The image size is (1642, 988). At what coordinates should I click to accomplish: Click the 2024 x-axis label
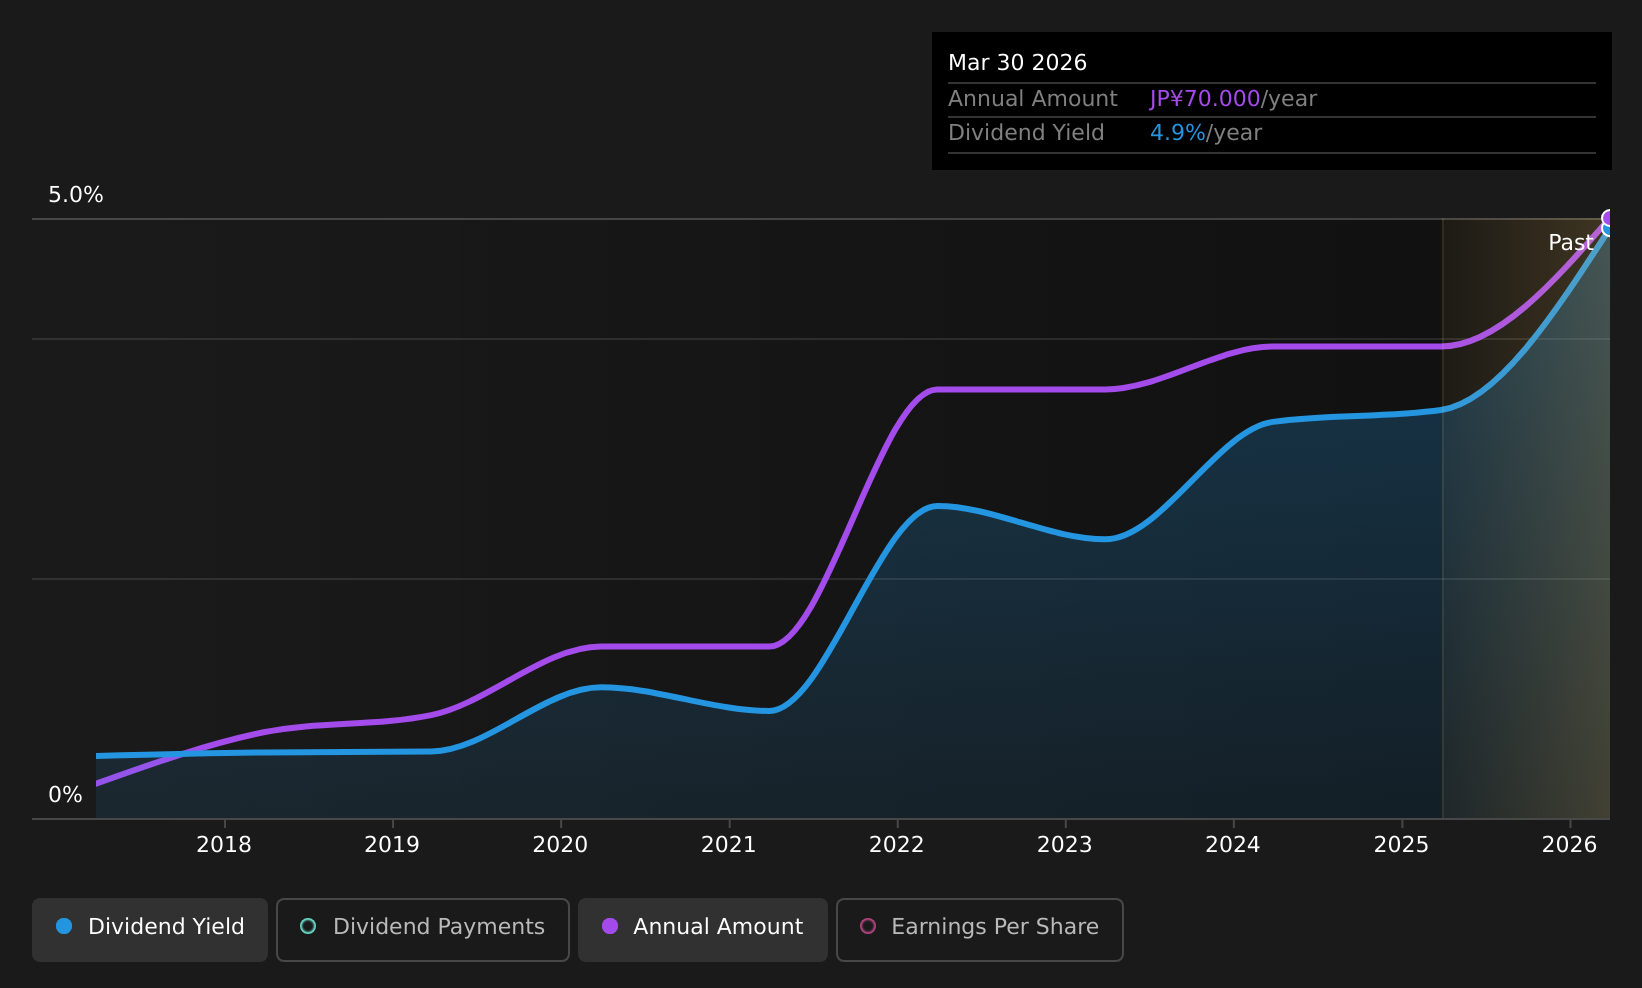(1233, 845)
